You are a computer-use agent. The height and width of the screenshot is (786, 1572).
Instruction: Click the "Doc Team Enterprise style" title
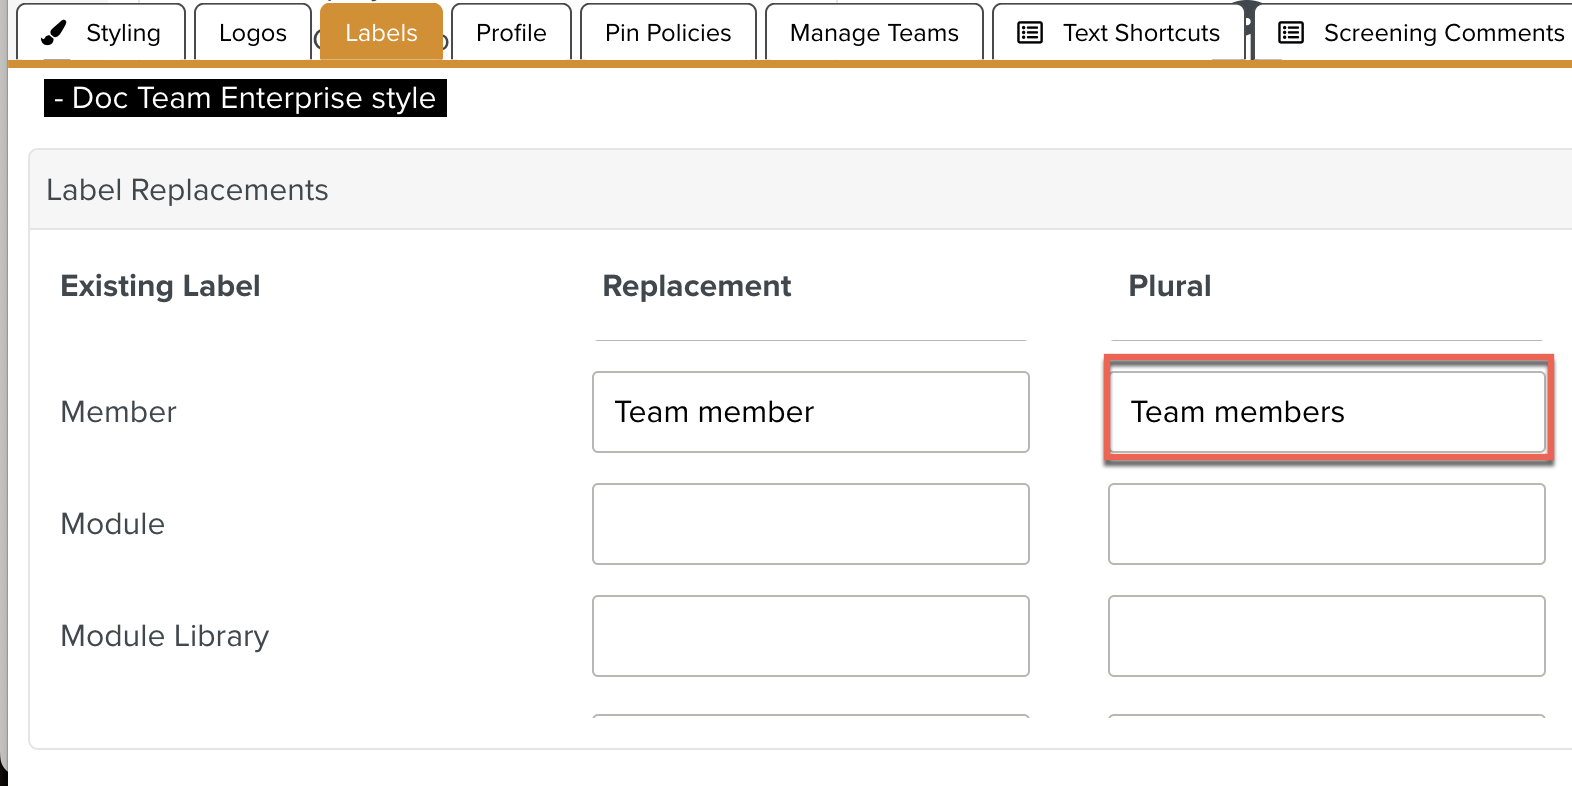pos(245,98)
